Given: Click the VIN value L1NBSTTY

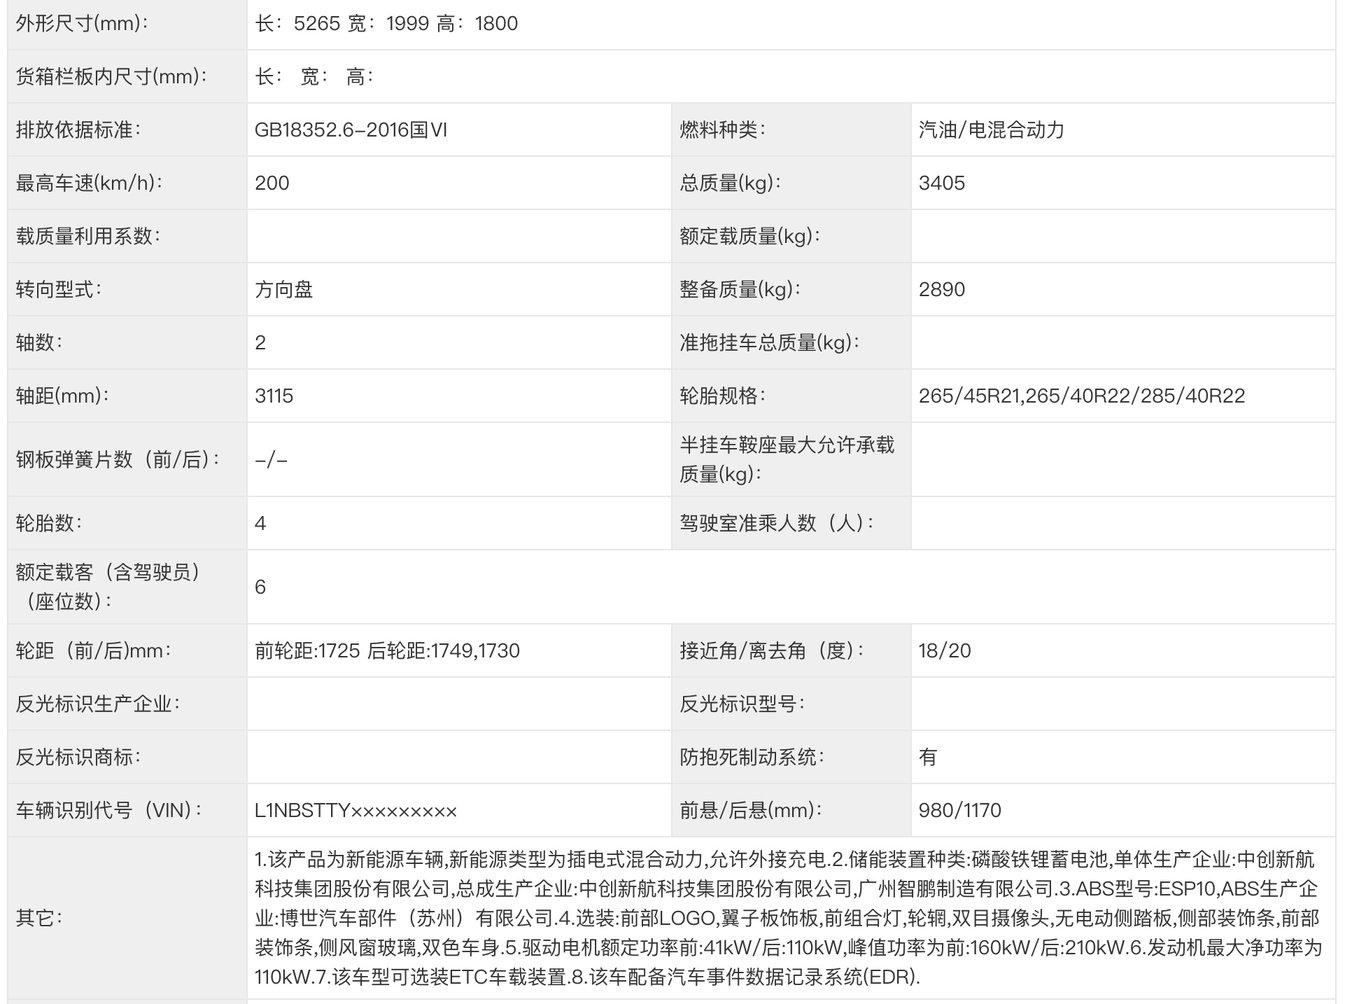Looking at the screenshot, I should pos(355,811).
